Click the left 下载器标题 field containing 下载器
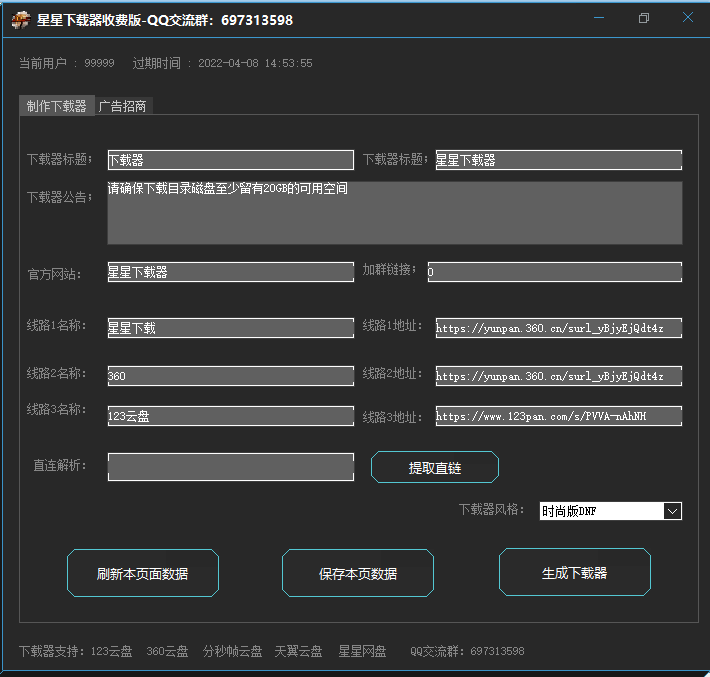The width and height of the screenshot is (710, 677). 231,160
